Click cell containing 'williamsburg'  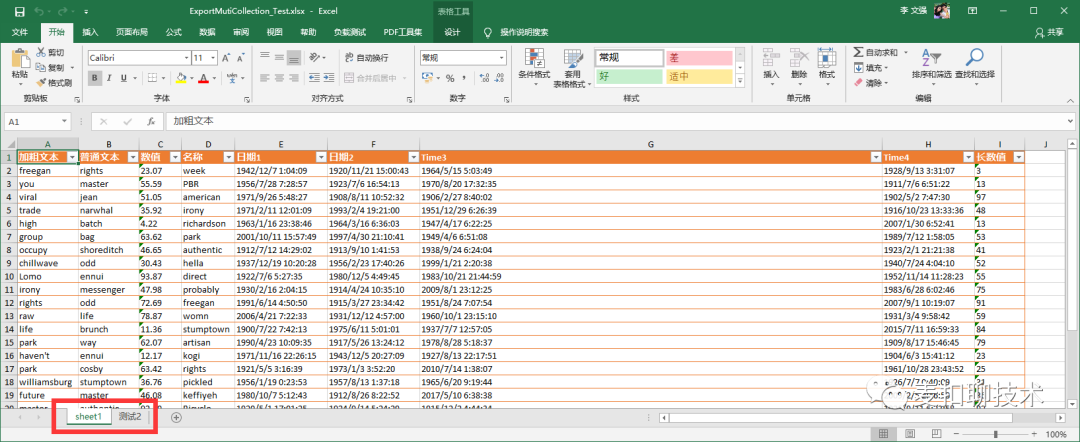[x=48, y=381]
